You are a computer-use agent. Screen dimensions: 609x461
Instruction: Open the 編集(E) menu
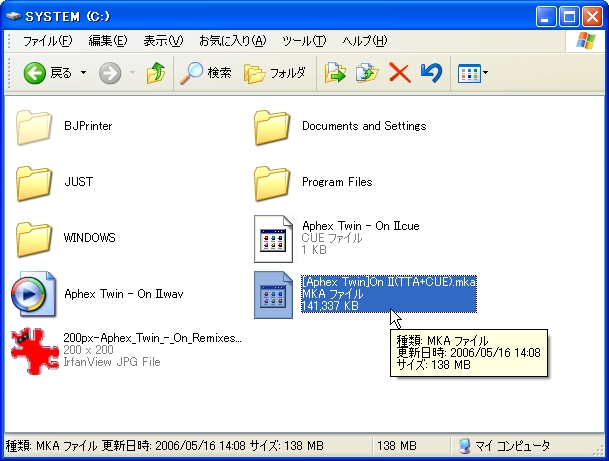tap(108, 41)
